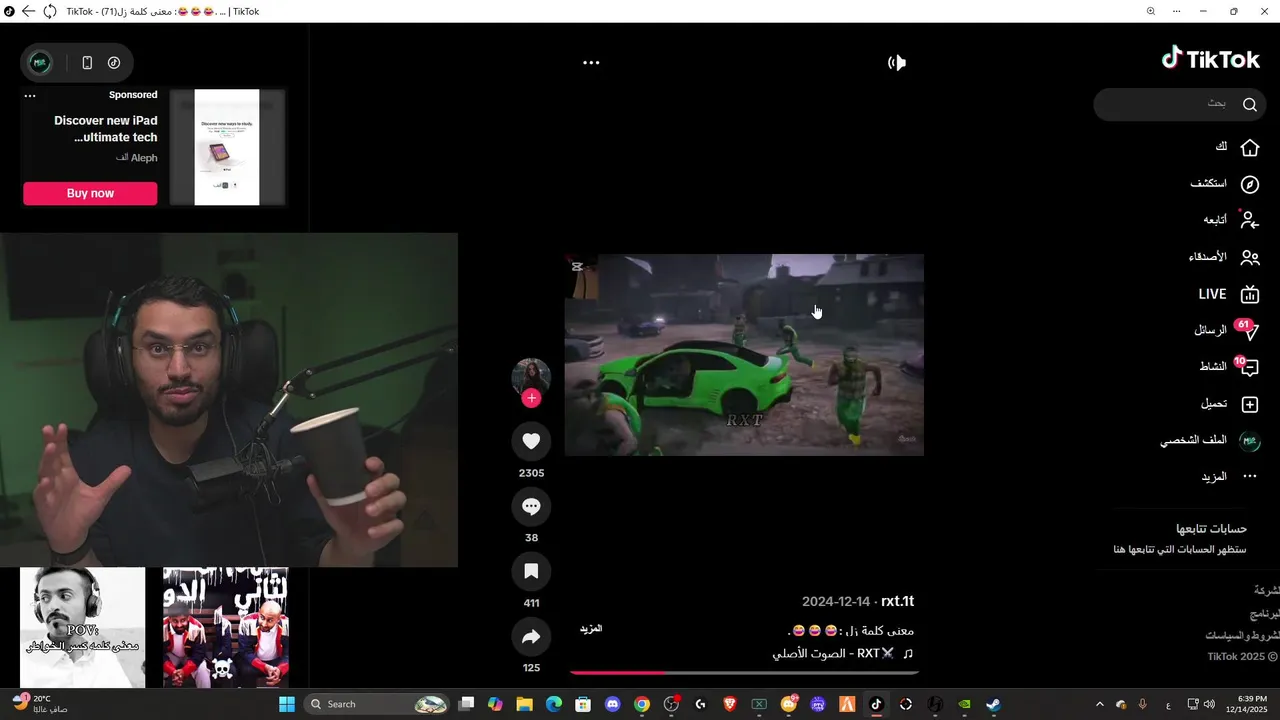Open File Explorer from the taskbar
This screenshot has width=1280, height=720.
coord(524,704)
